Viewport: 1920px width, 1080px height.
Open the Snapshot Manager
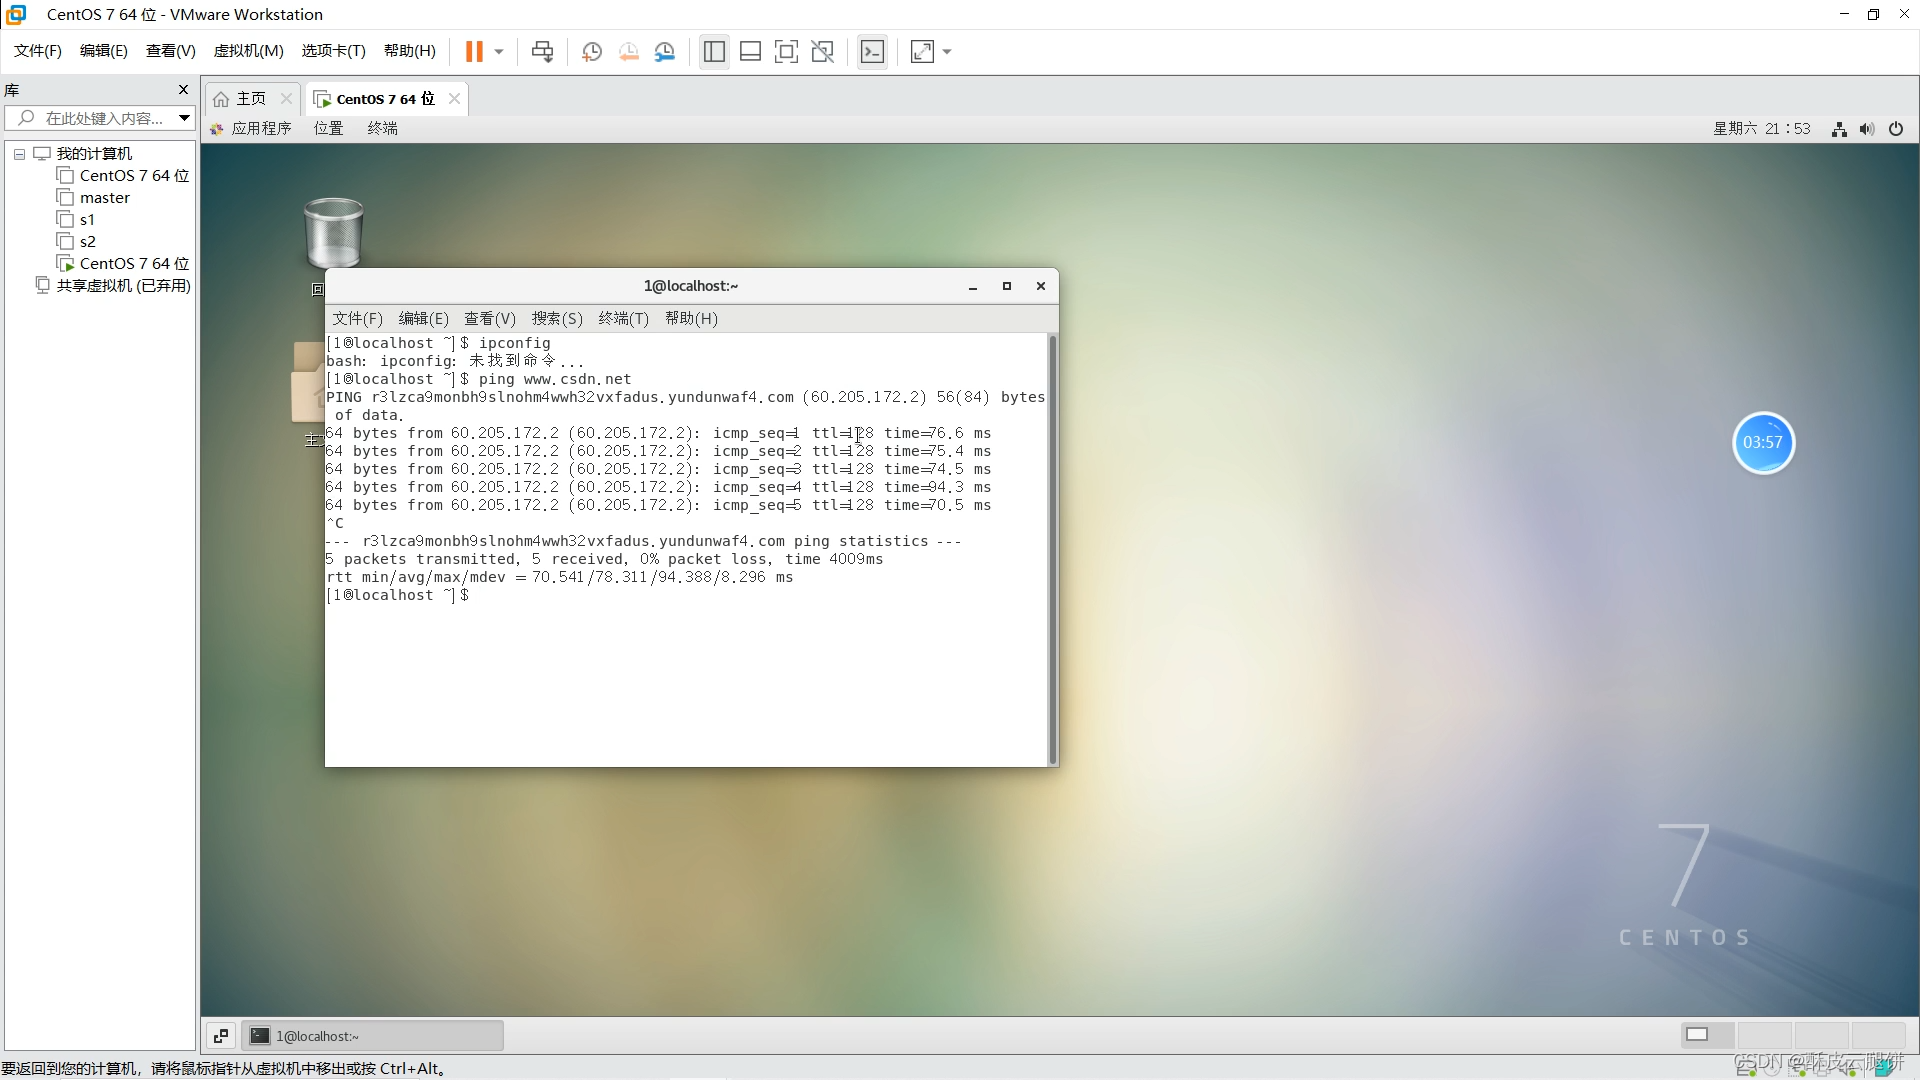[665, 51]
